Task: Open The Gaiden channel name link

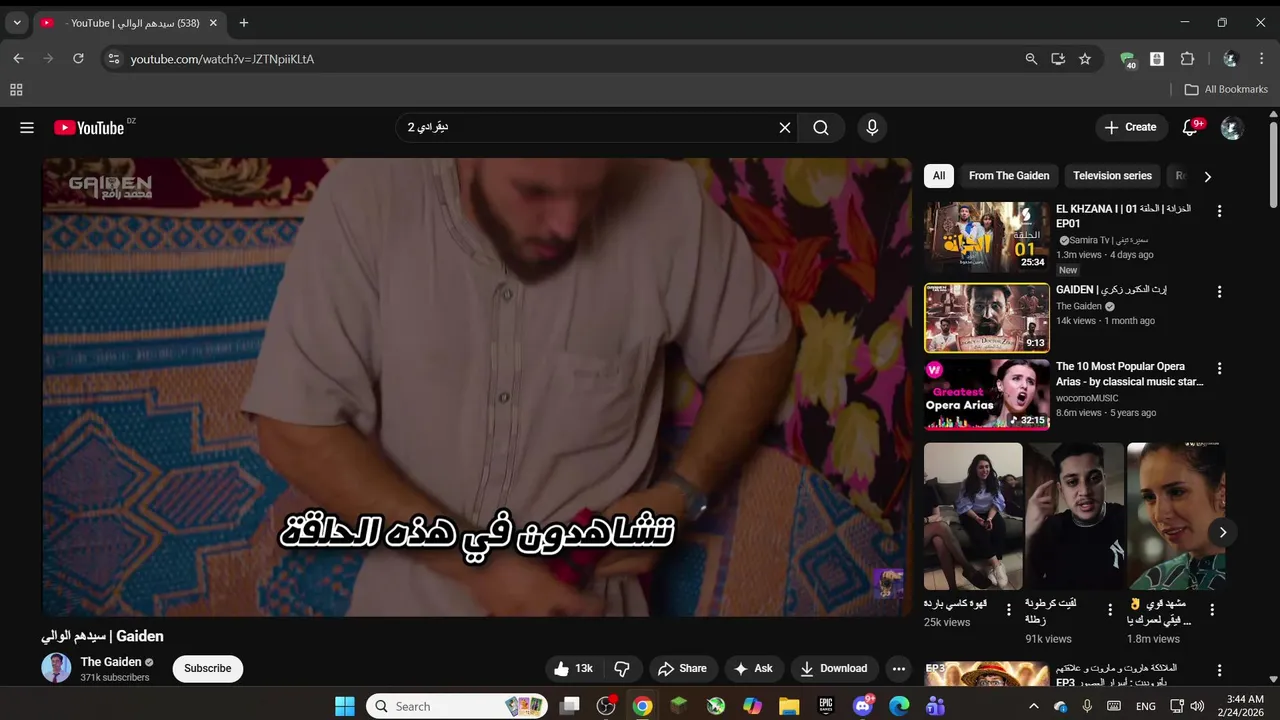Action: pyautogui.click(x=111, y=662)
